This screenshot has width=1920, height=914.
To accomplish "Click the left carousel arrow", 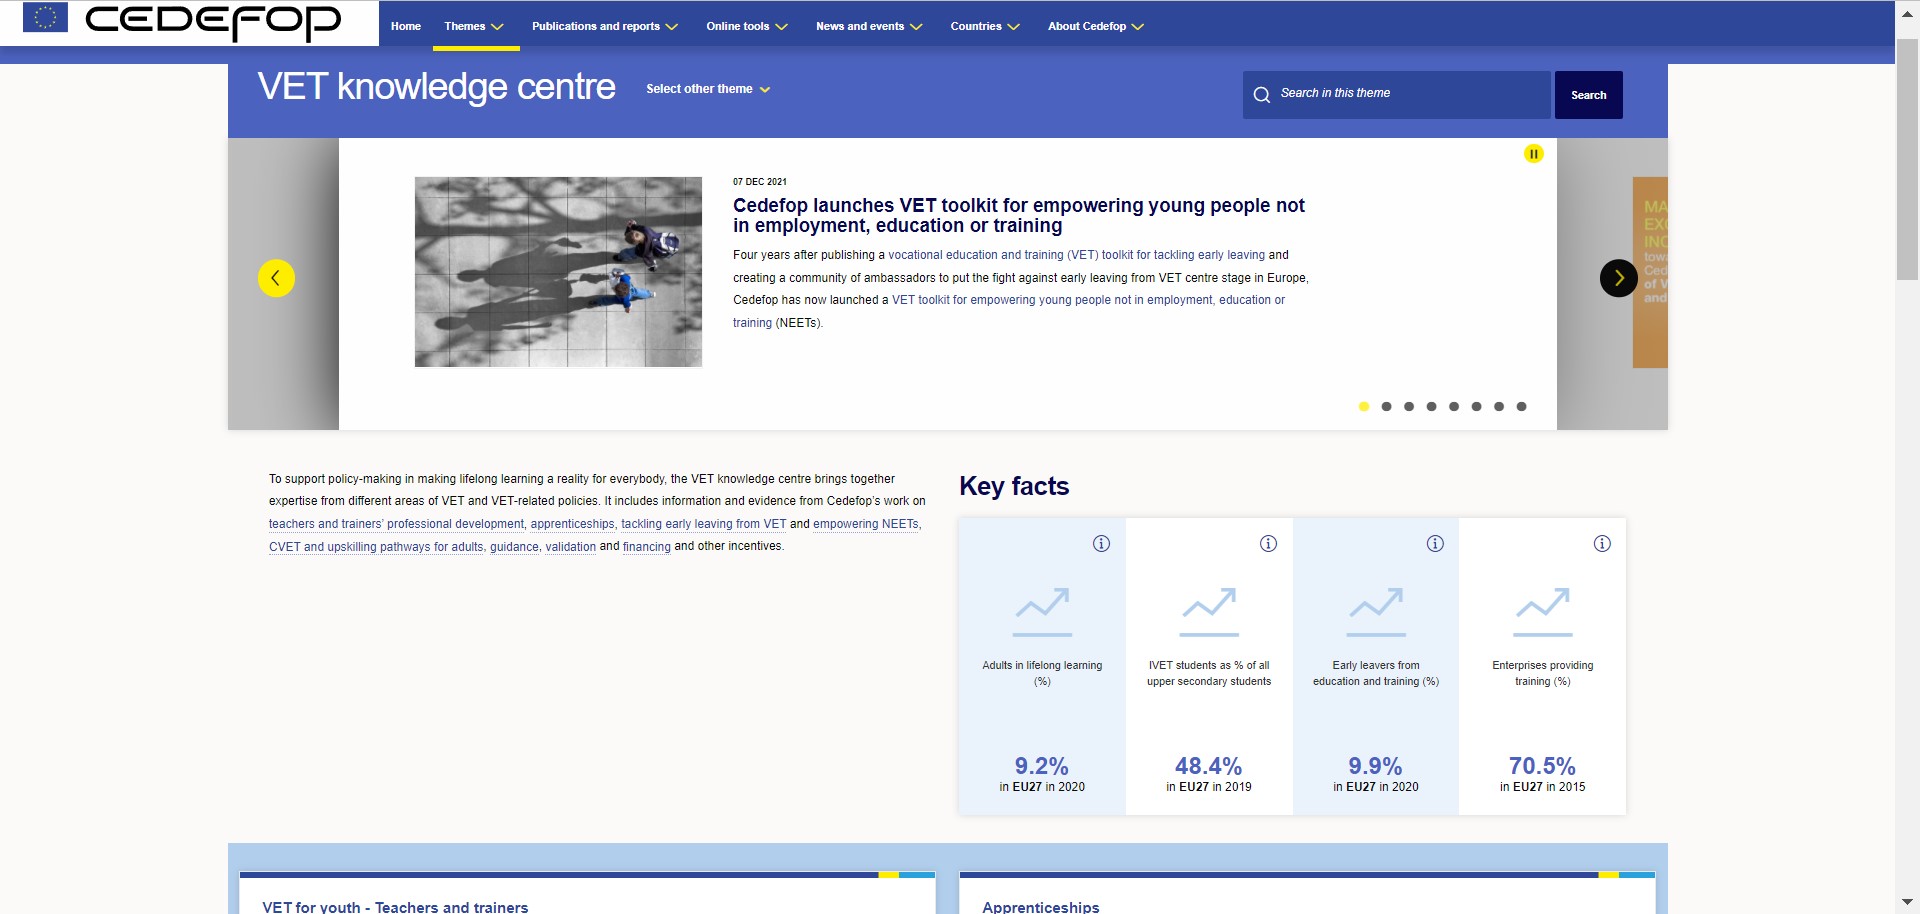I will click(x=277, y=278).
